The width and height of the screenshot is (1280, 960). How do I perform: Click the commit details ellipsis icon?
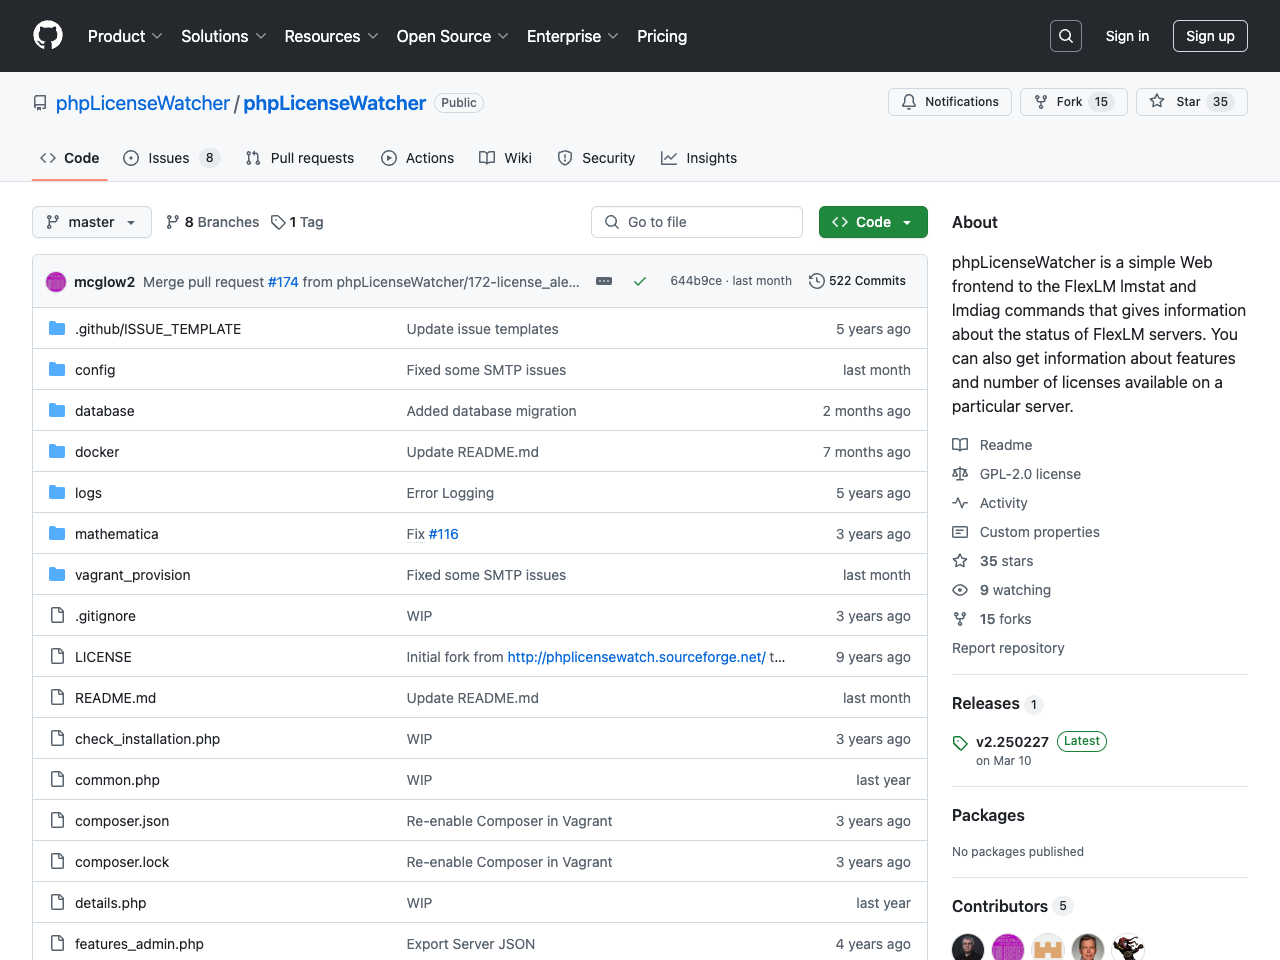604,281
